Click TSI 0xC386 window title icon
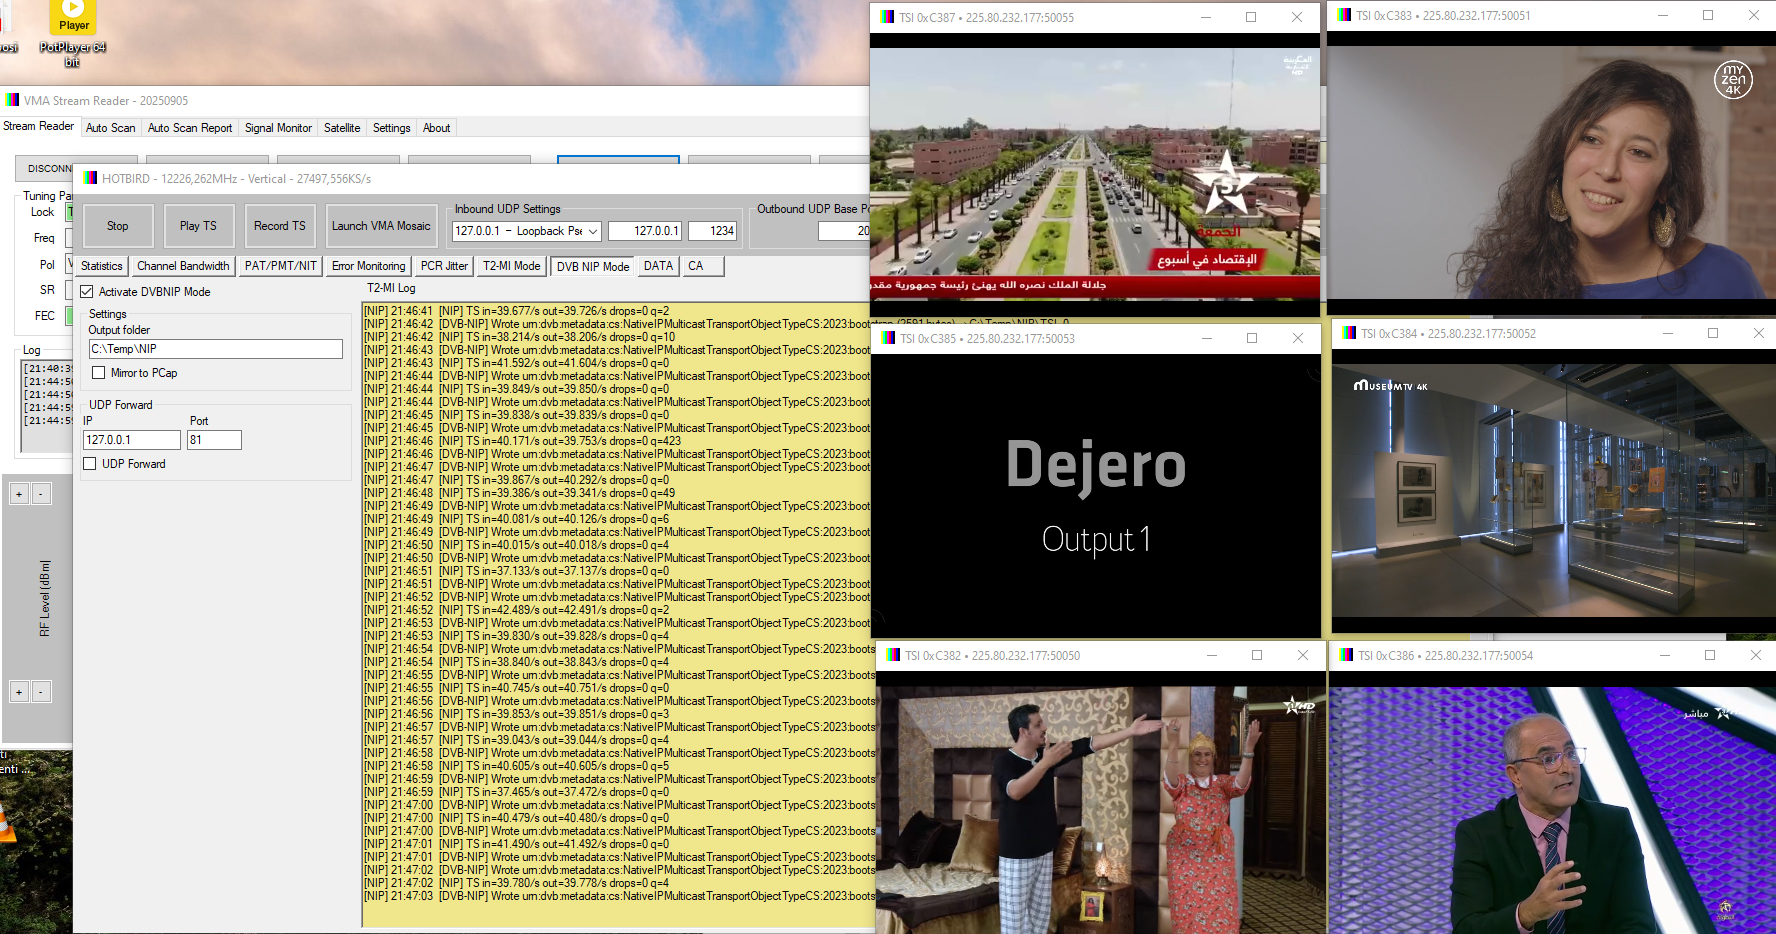This screenshot has width=1776, height=934. coord(1346,655)
